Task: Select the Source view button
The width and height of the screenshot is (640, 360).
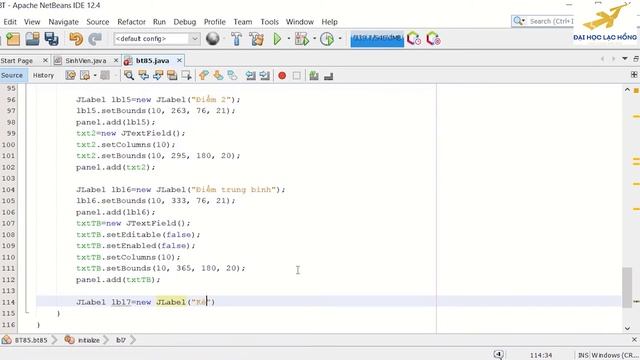Action: click(x=12, y=76)
